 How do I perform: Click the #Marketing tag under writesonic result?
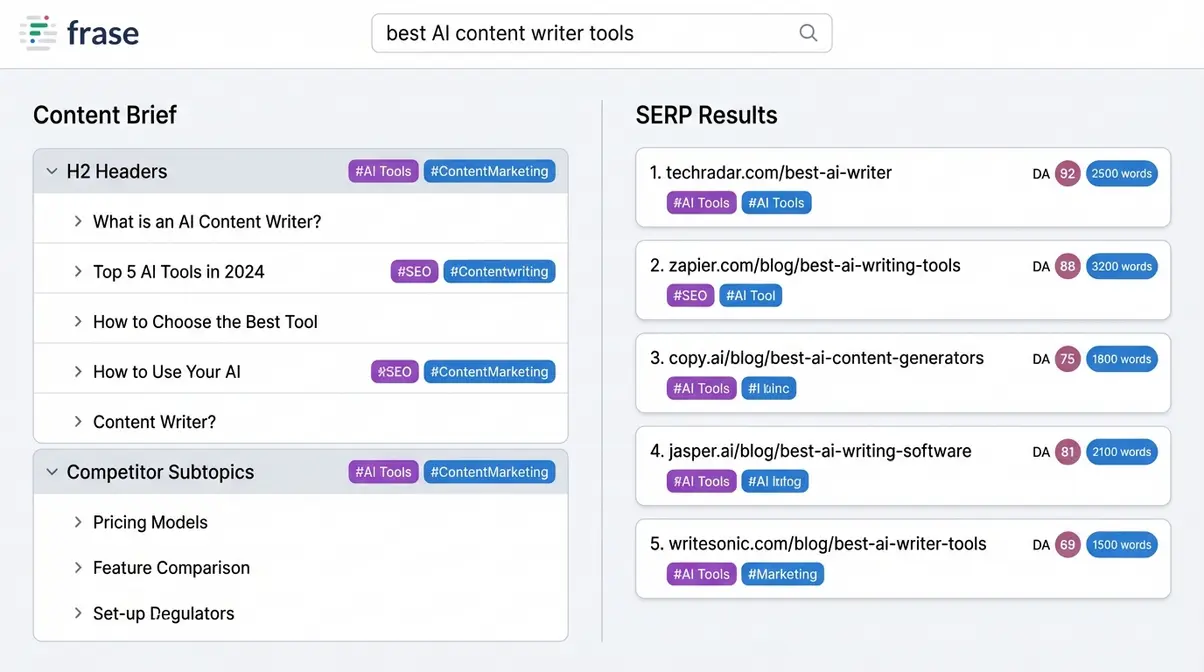pos(783,574)
